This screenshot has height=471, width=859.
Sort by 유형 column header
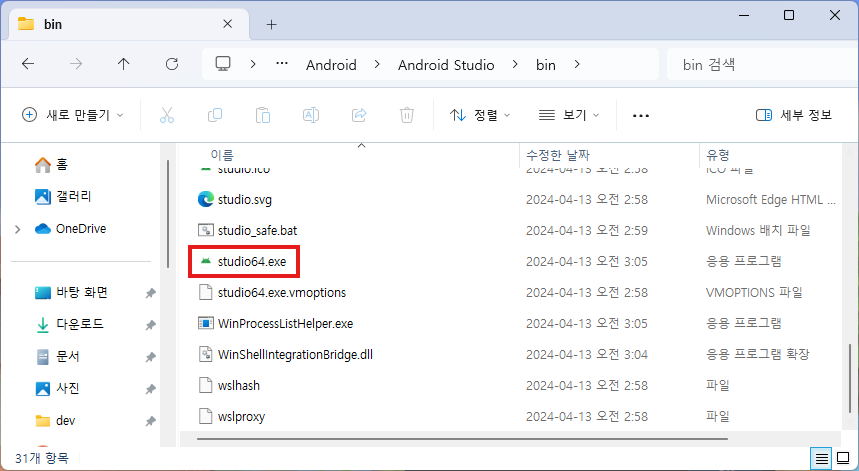coord(718,156)
